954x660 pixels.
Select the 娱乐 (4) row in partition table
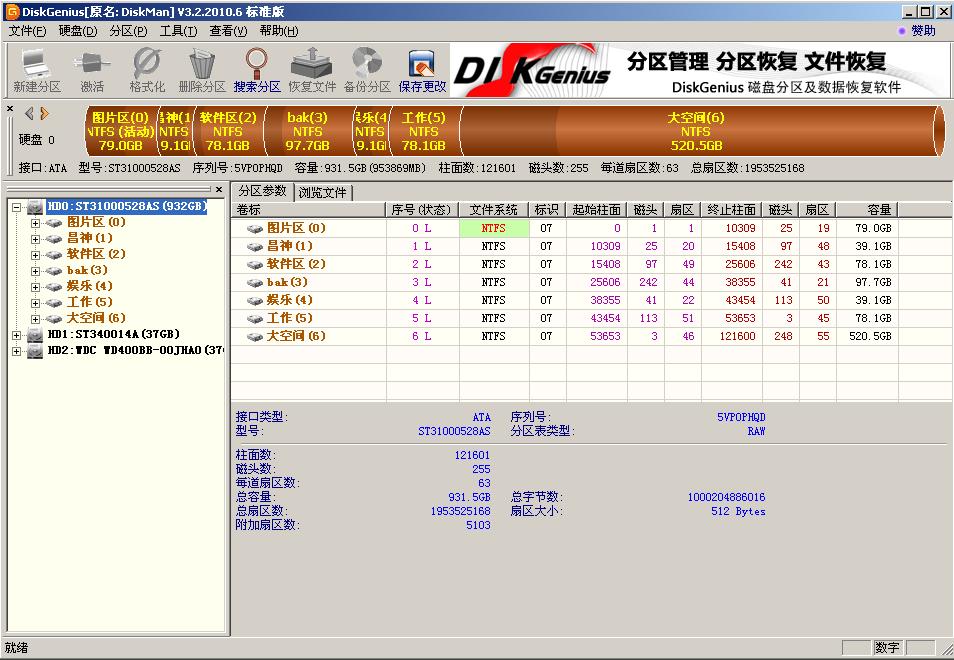pyautogui.click(x=565, y=300)
